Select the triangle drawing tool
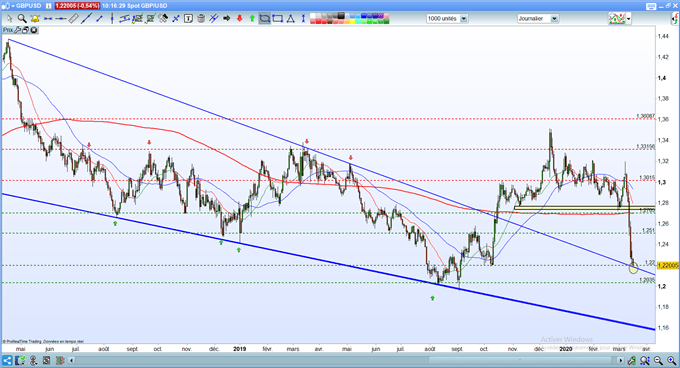This screenshot has height=368, width=680. coord(290,19)
